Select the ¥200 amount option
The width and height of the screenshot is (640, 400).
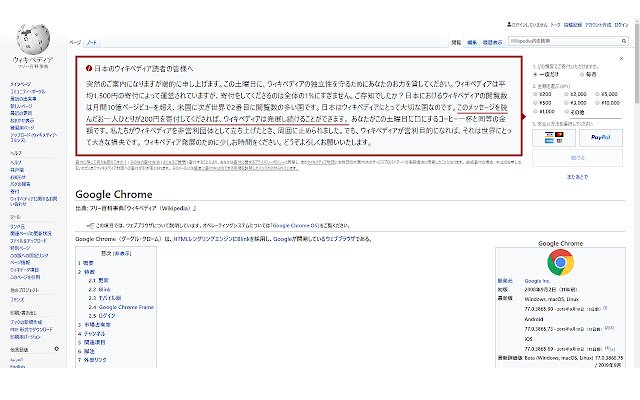click(x=535, y=94)
